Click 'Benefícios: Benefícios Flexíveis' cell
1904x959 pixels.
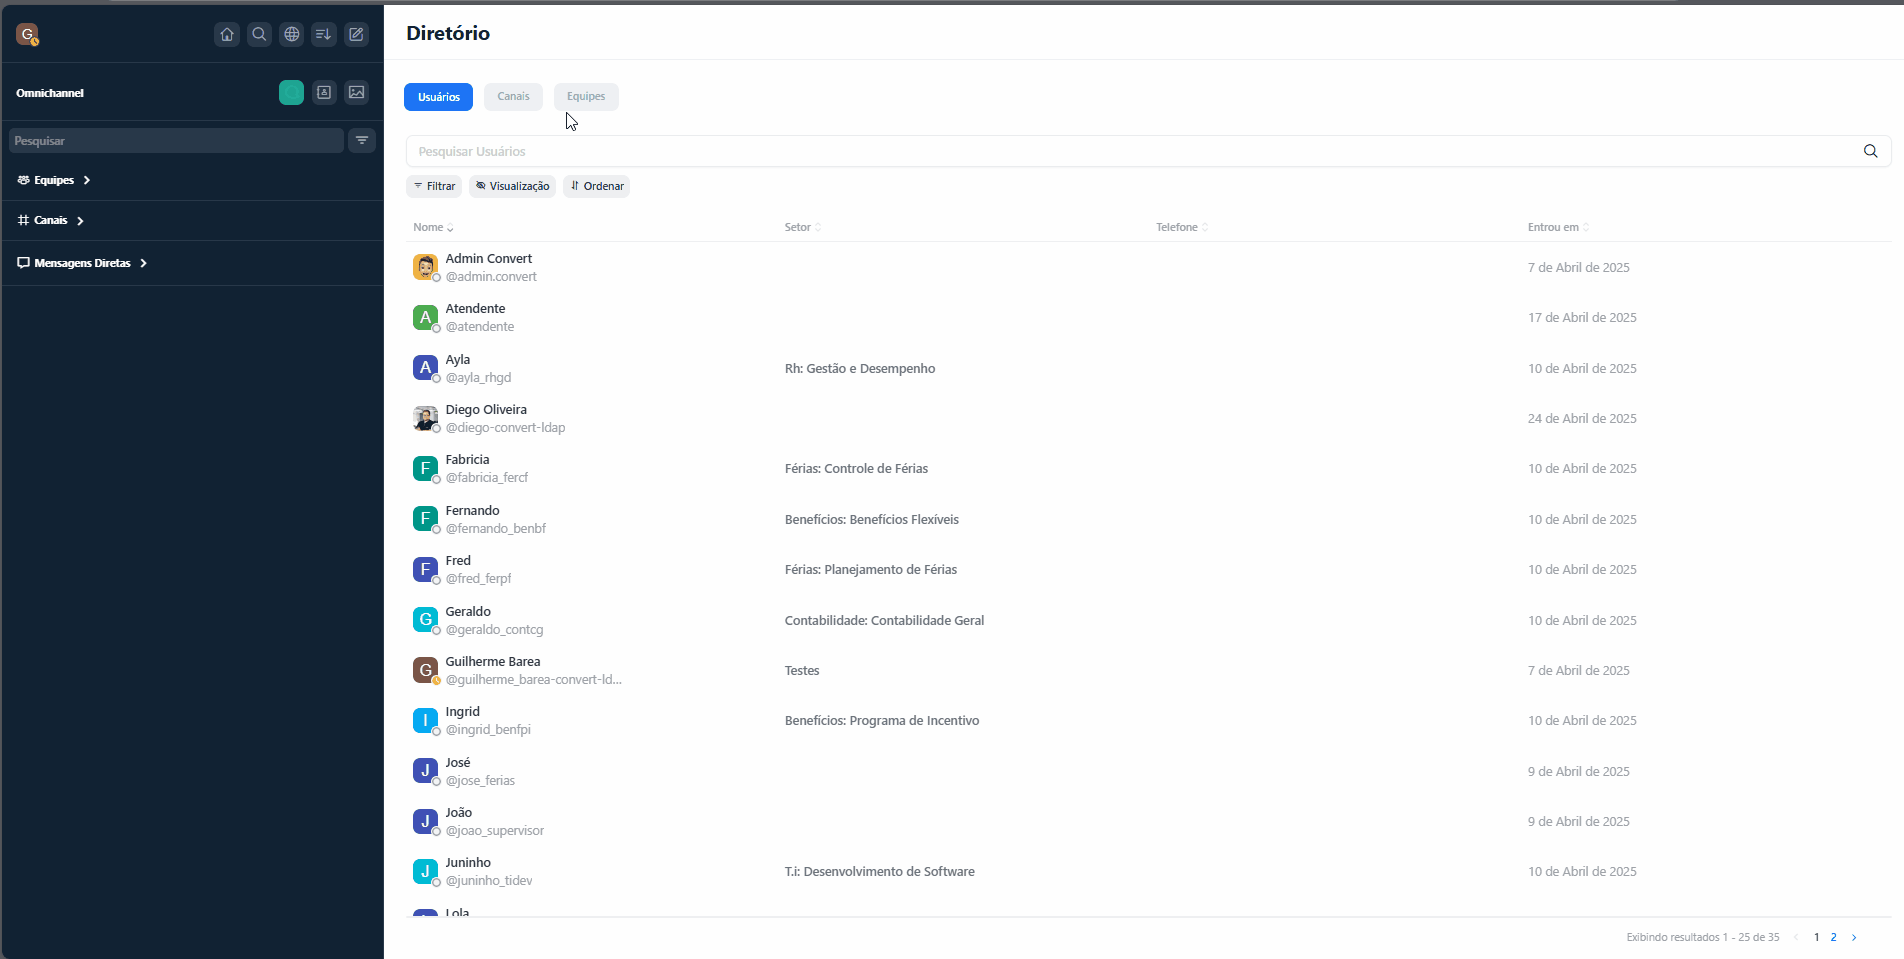tap(871, 519)
